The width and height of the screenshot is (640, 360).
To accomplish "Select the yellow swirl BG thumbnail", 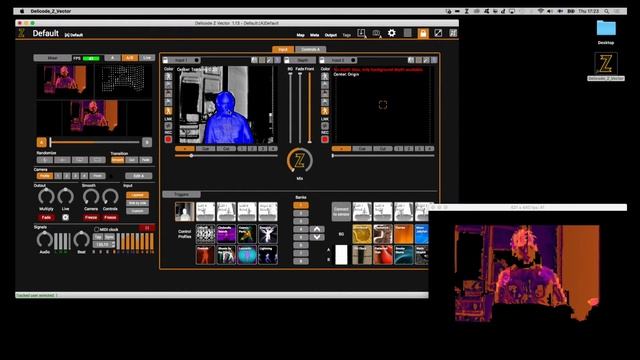I will click(362, 234).
